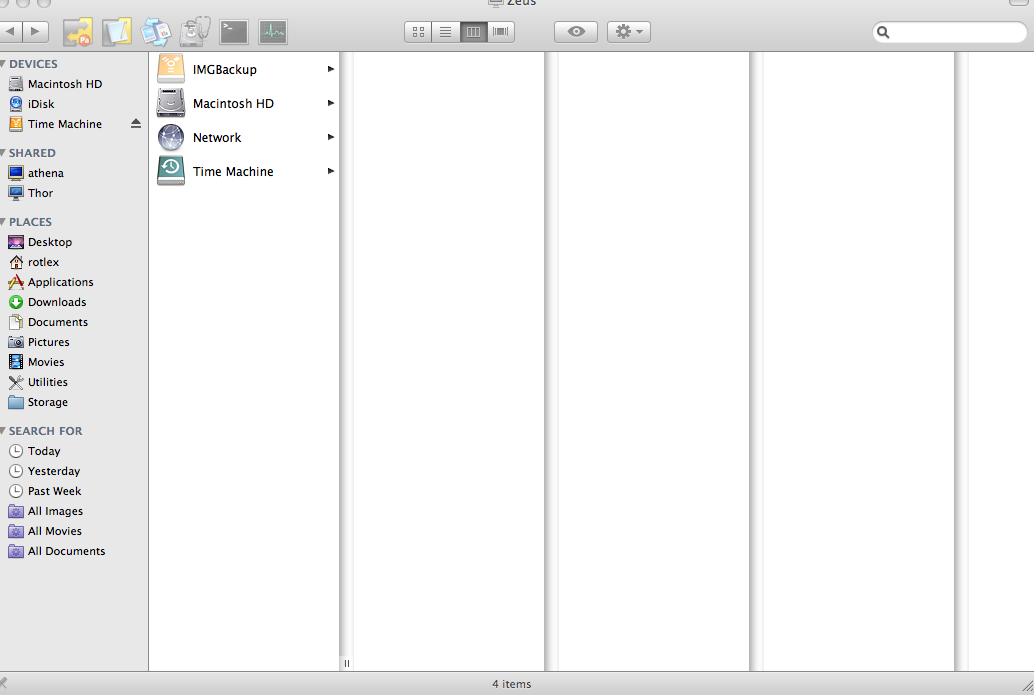
Task: Eject the Time Machine volume
Action: coord(136,124)
